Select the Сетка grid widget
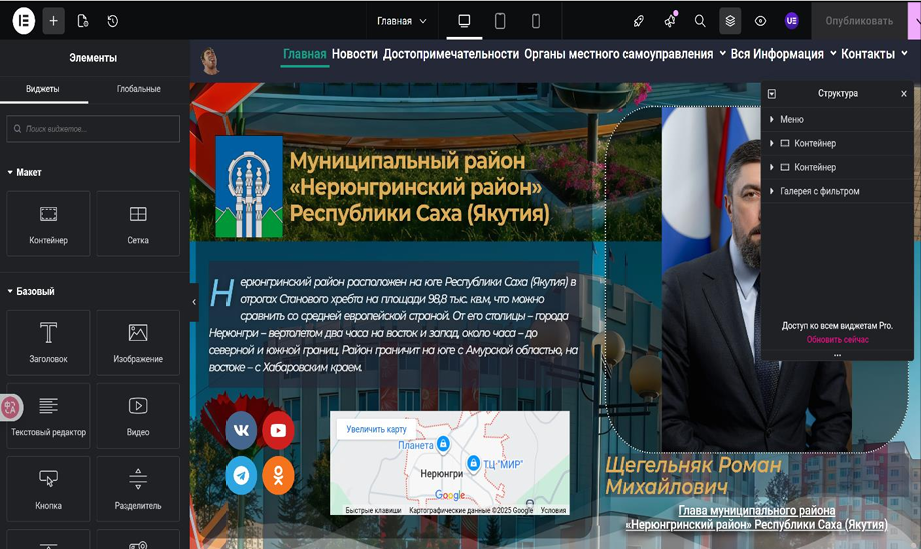 (138, 224)
